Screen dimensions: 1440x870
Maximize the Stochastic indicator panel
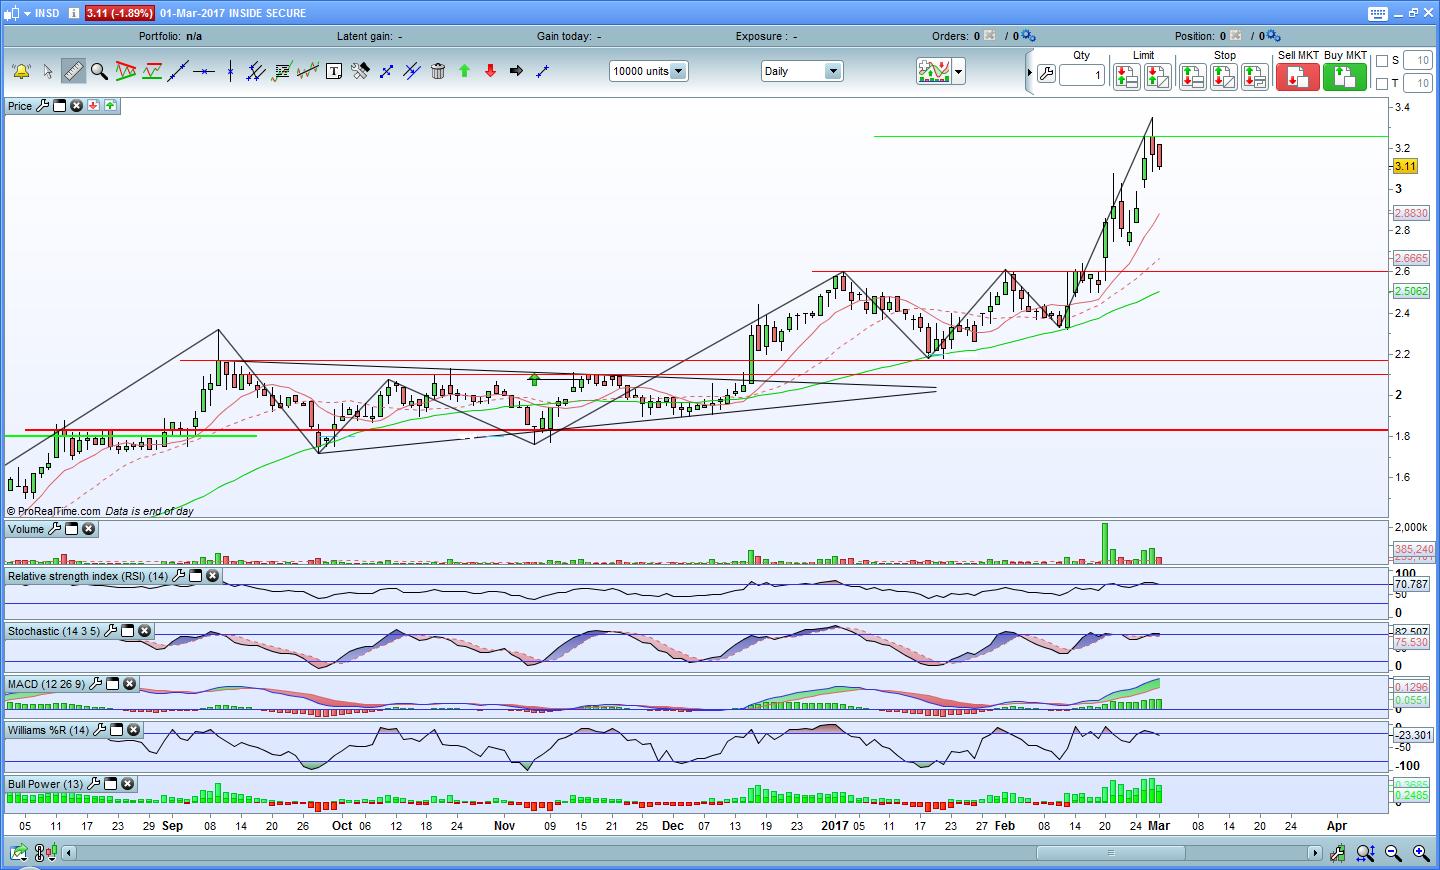(128, 631)
